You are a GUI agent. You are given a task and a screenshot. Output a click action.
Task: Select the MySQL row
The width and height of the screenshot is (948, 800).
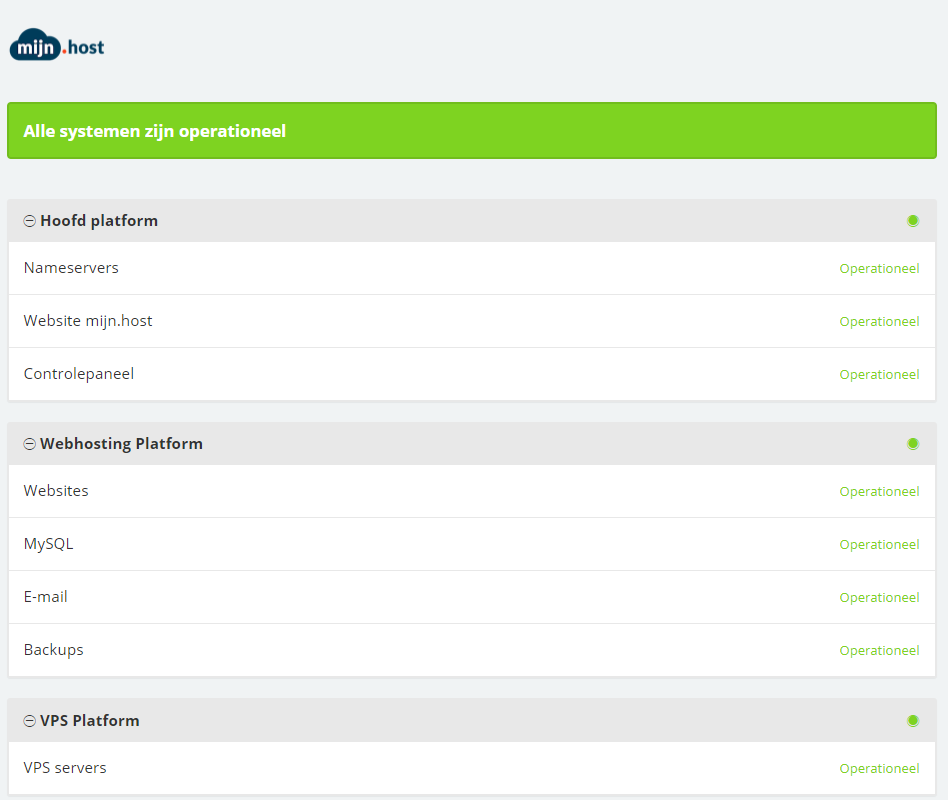(x=48, y=544)
